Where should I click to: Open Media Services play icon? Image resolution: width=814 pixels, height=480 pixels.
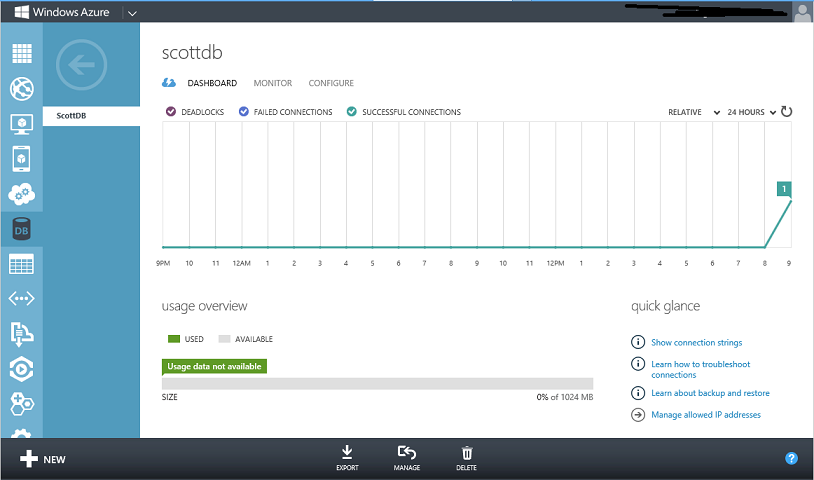pyautogui.click(x=21, y=369)
